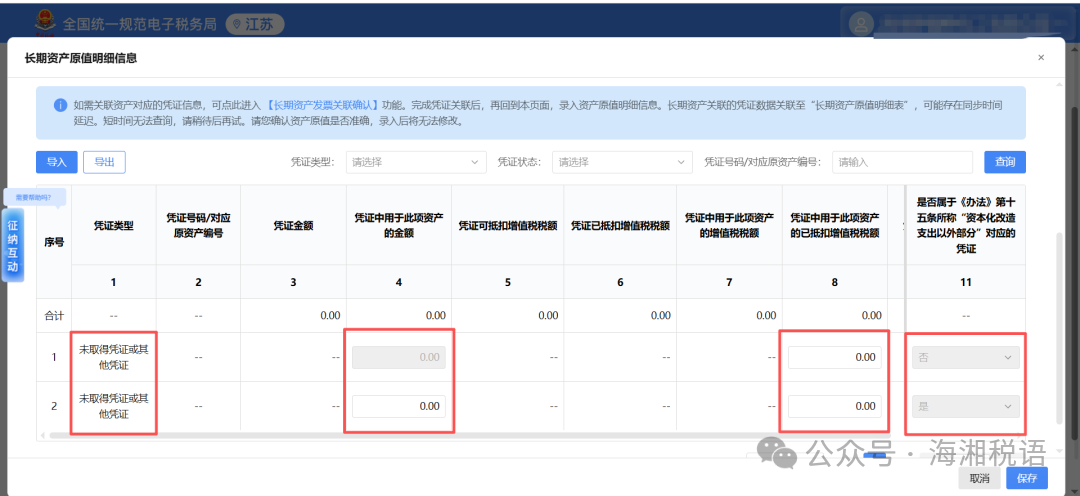Click the 查询 search button
The height and width of the screenshot is (496, 1080).
[1004, 162]
